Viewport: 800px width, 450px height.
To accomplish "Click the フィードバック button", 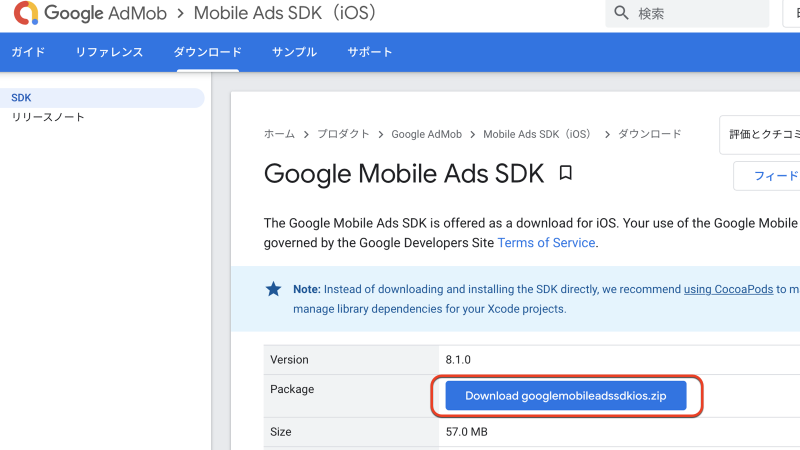I will click(x=767, y=176).
